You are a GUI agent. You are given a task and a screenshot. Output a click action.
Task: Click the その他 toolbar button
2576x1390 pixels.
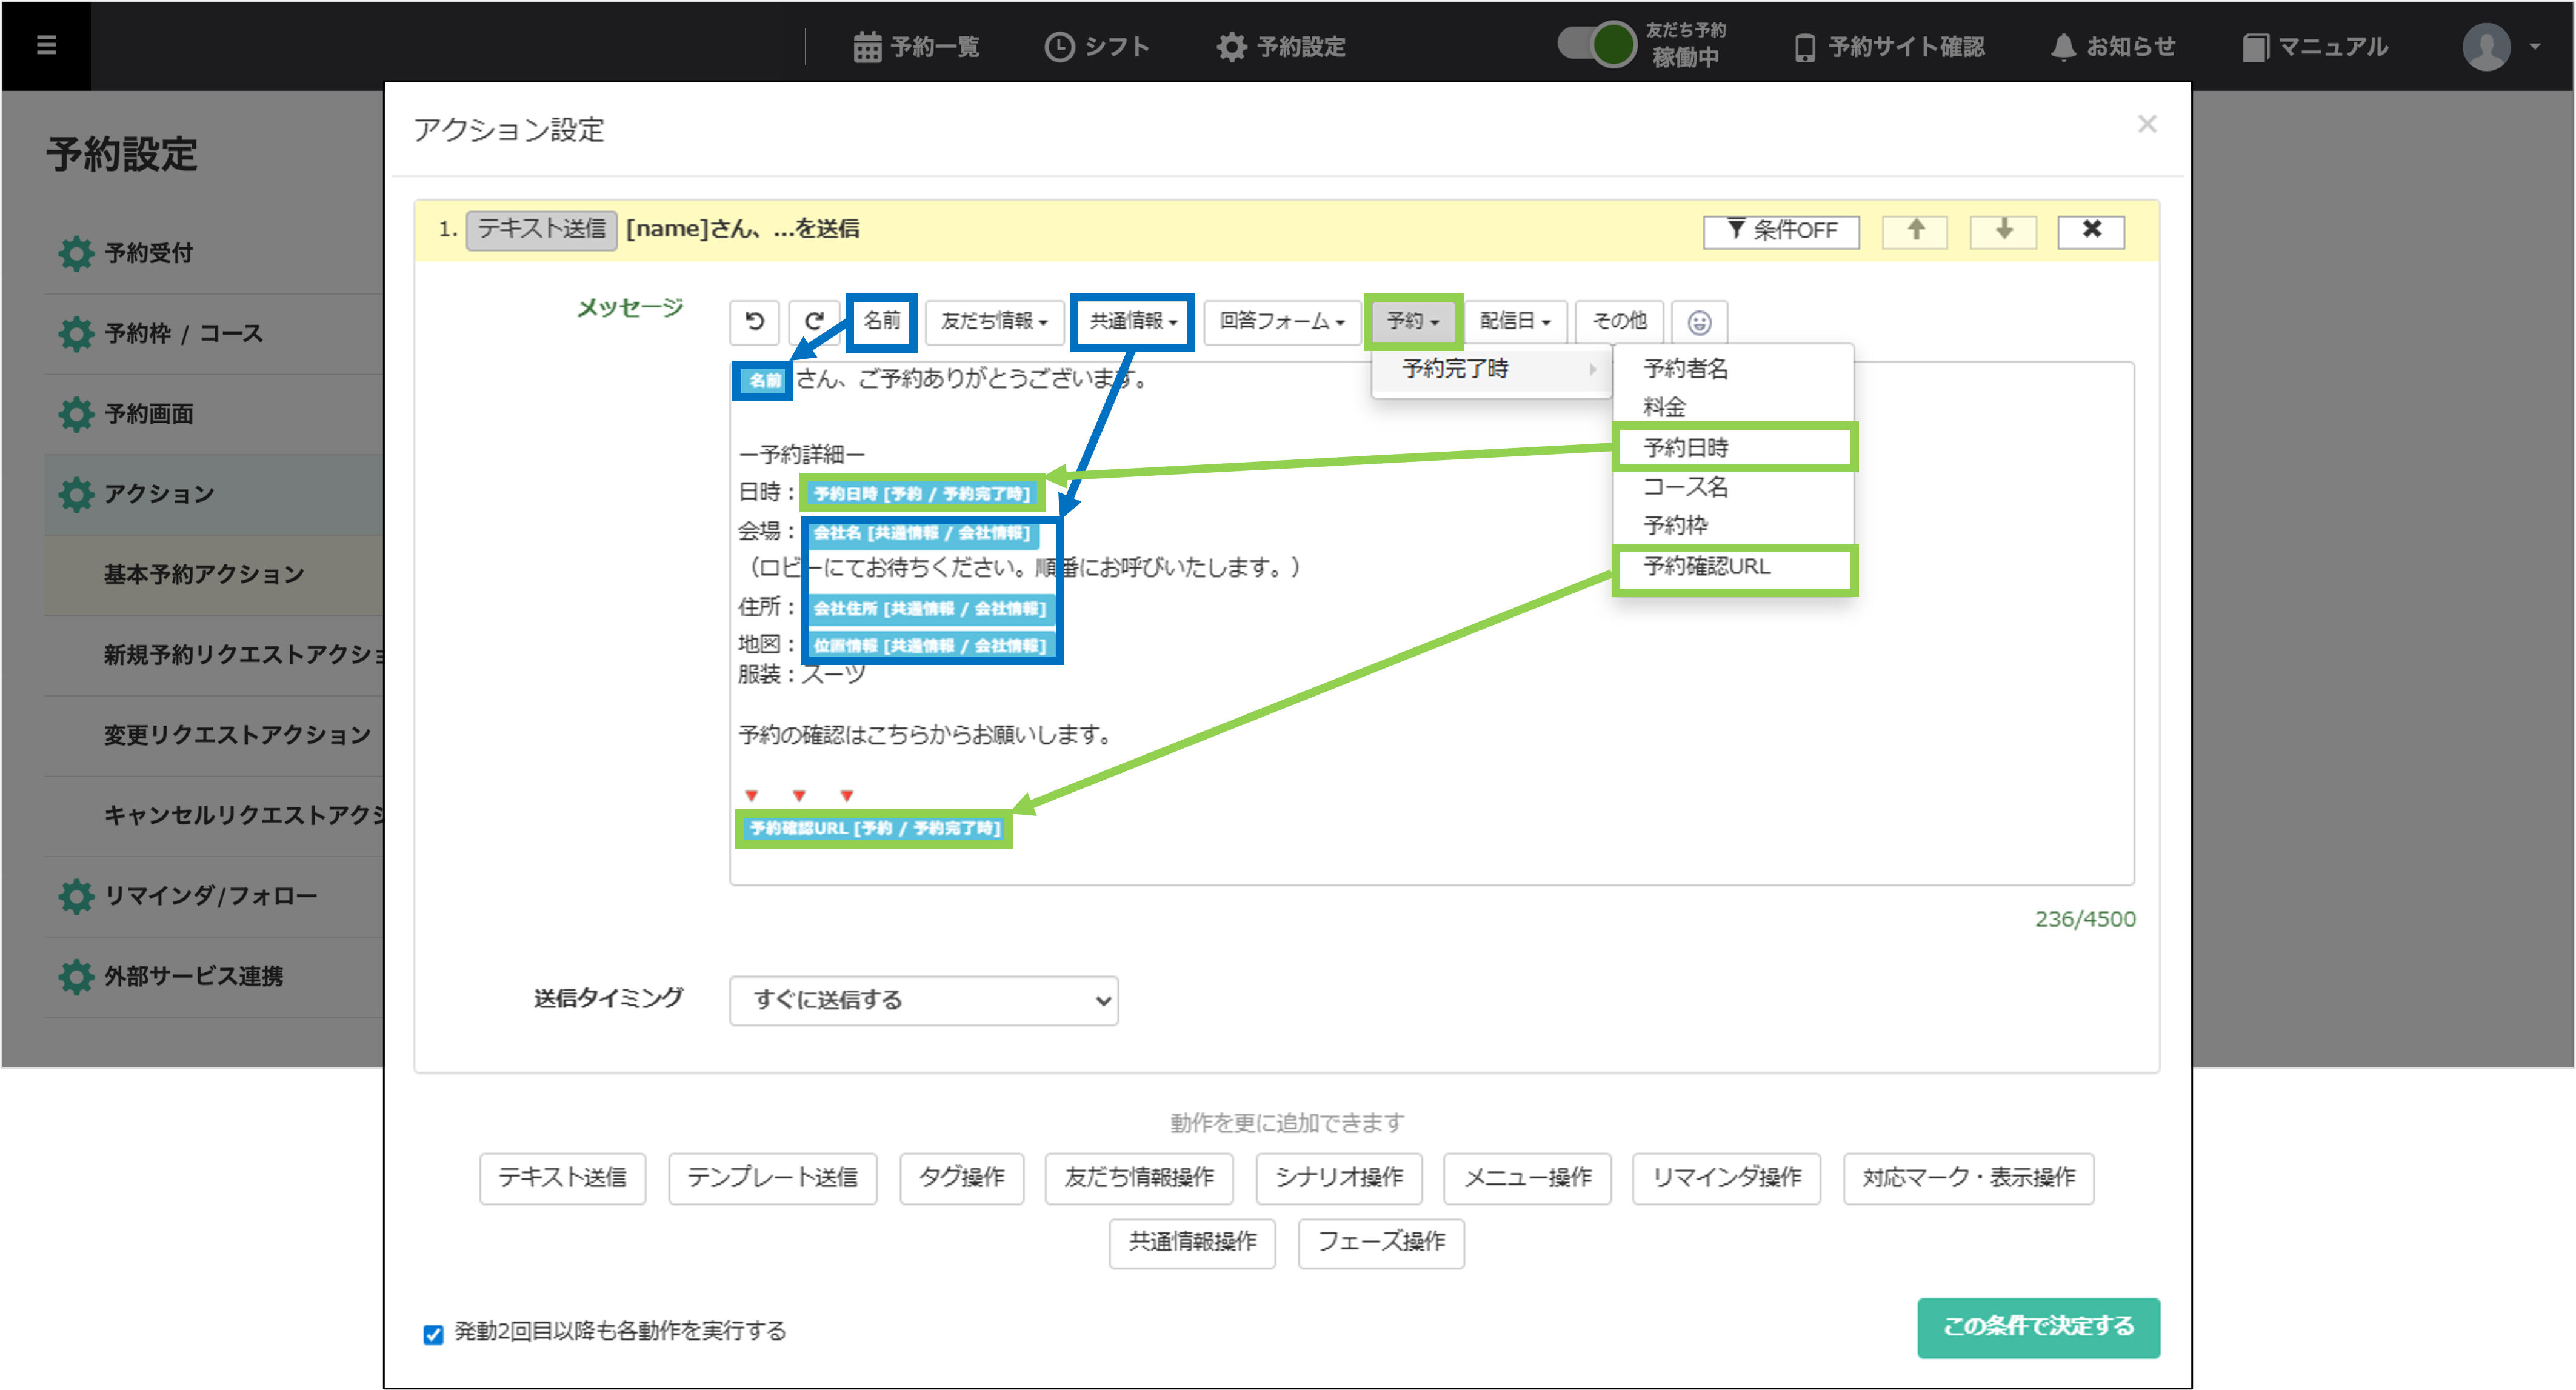click(1619, 321)
